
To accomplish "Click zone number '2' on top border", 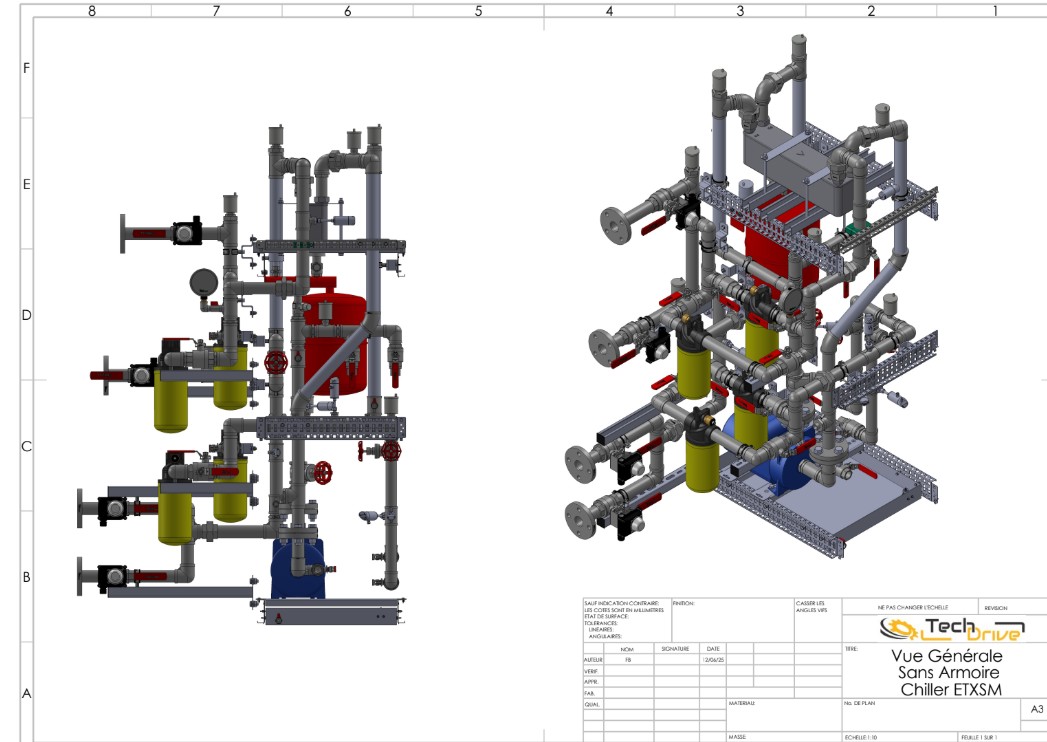I will click(x=871, y=11).
